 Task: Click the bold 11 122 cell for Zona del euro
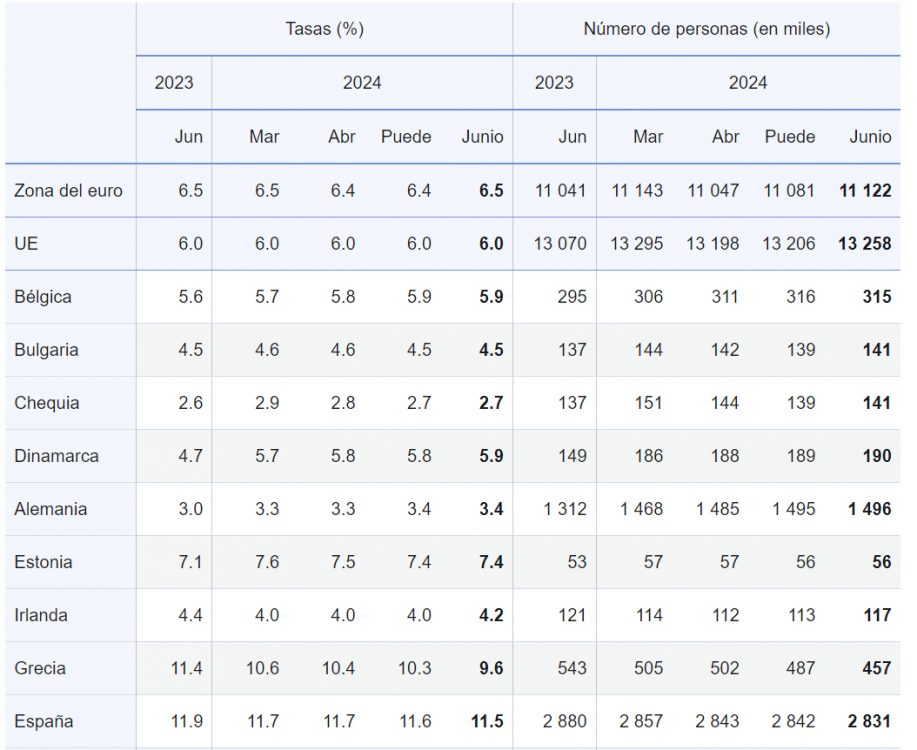(863, 191)
